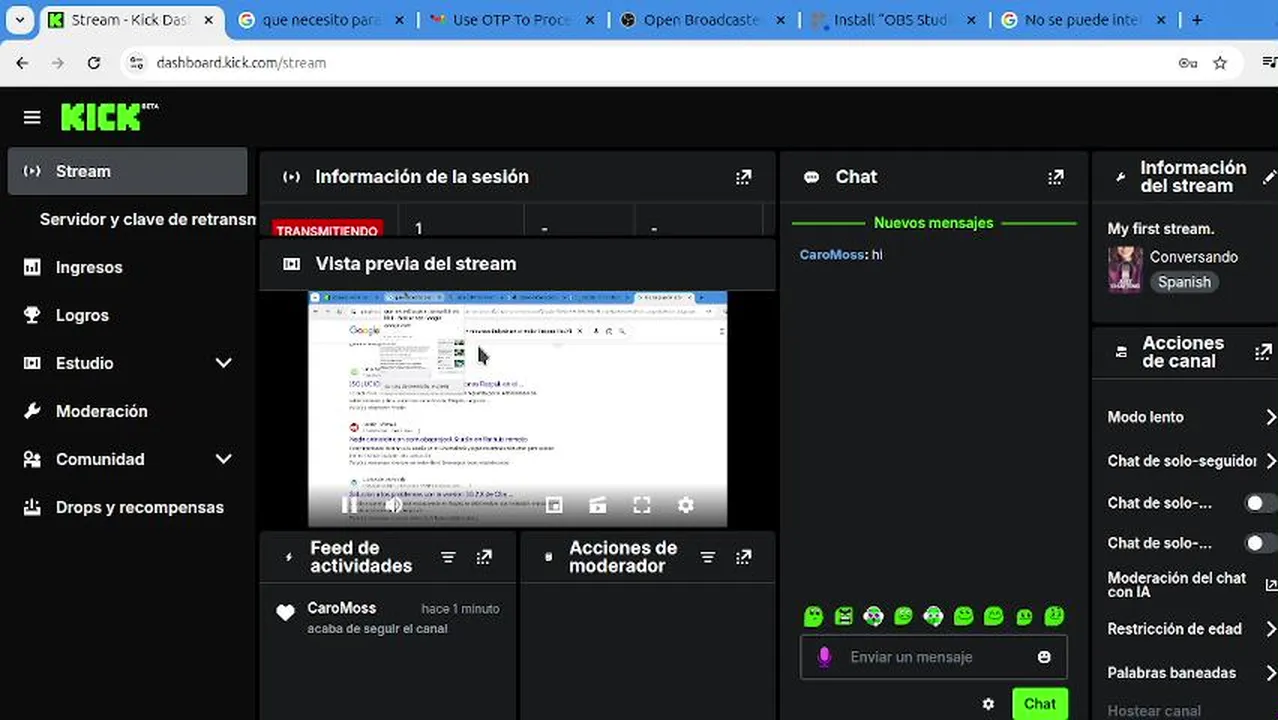Open Palabras baneadas options arrow

1271,673
